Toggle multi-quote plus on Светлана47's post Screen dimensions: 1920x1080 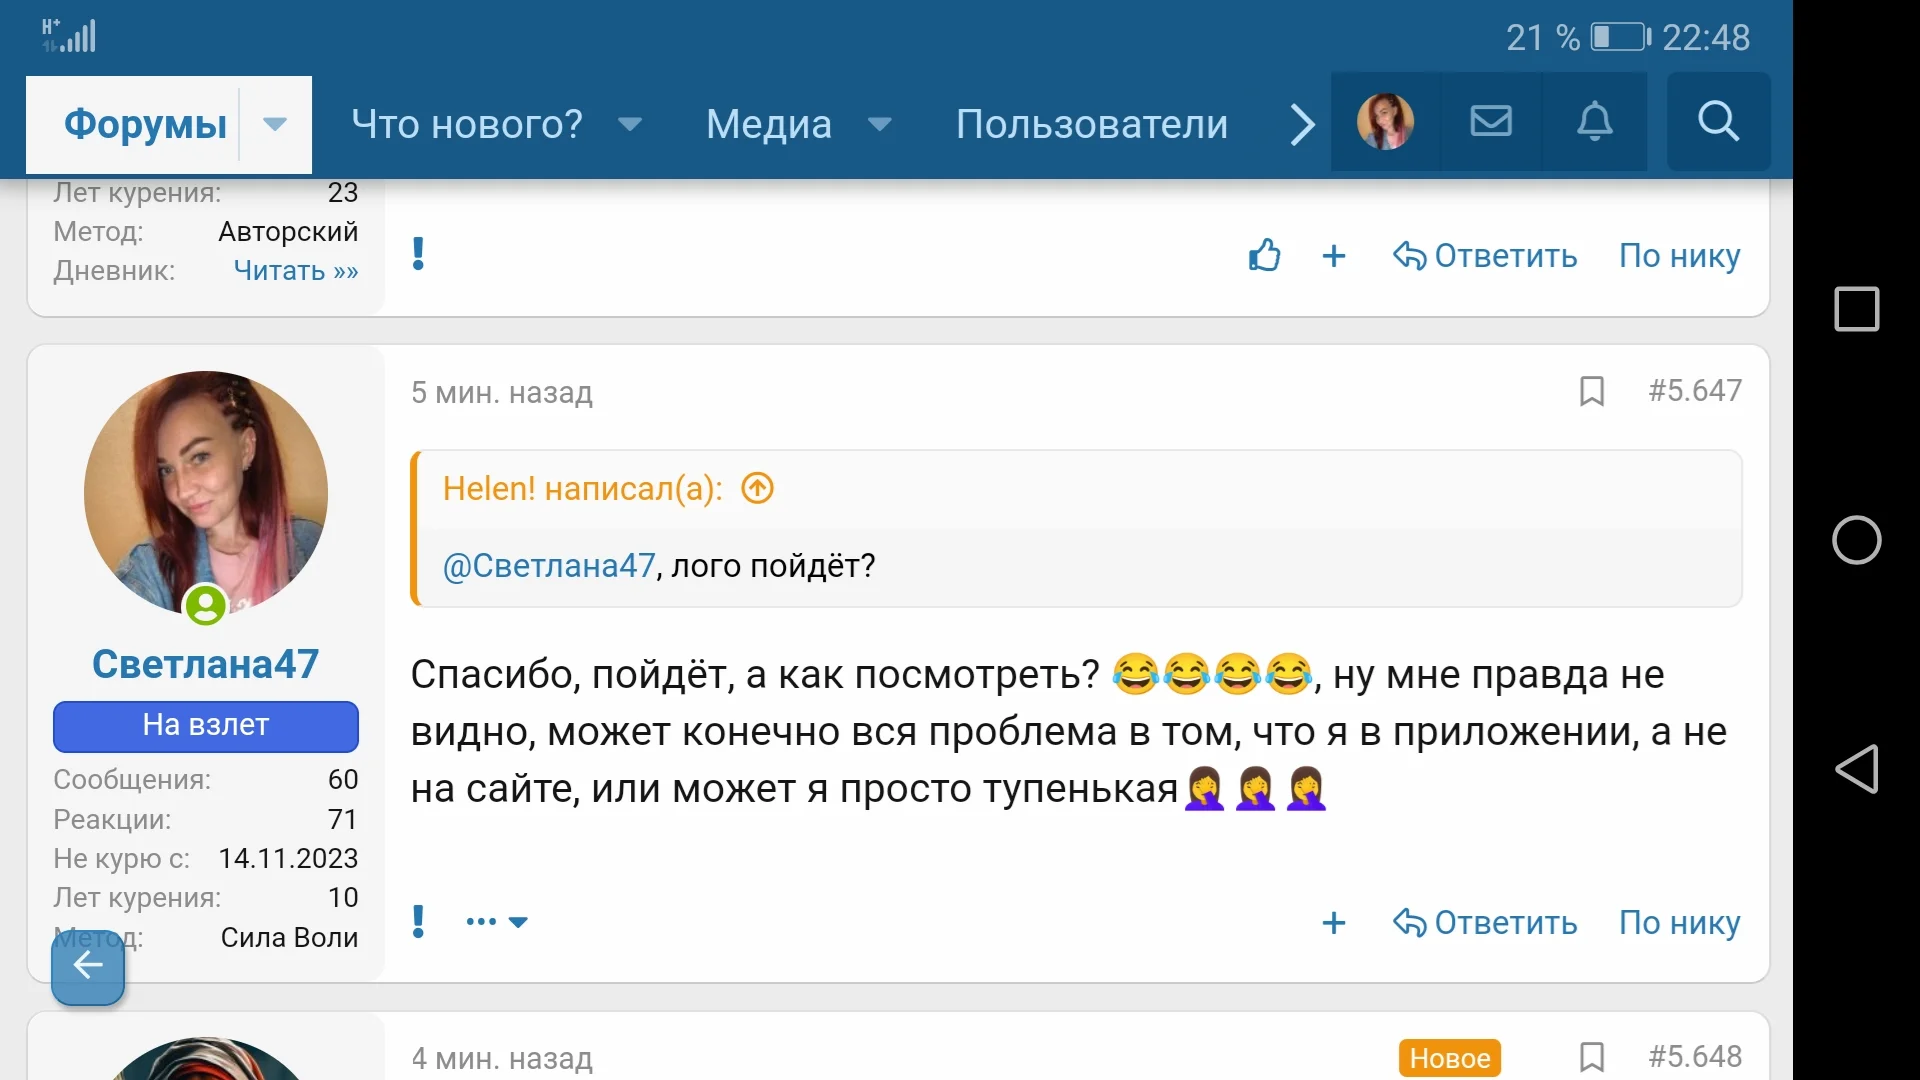click(1333, 922)
